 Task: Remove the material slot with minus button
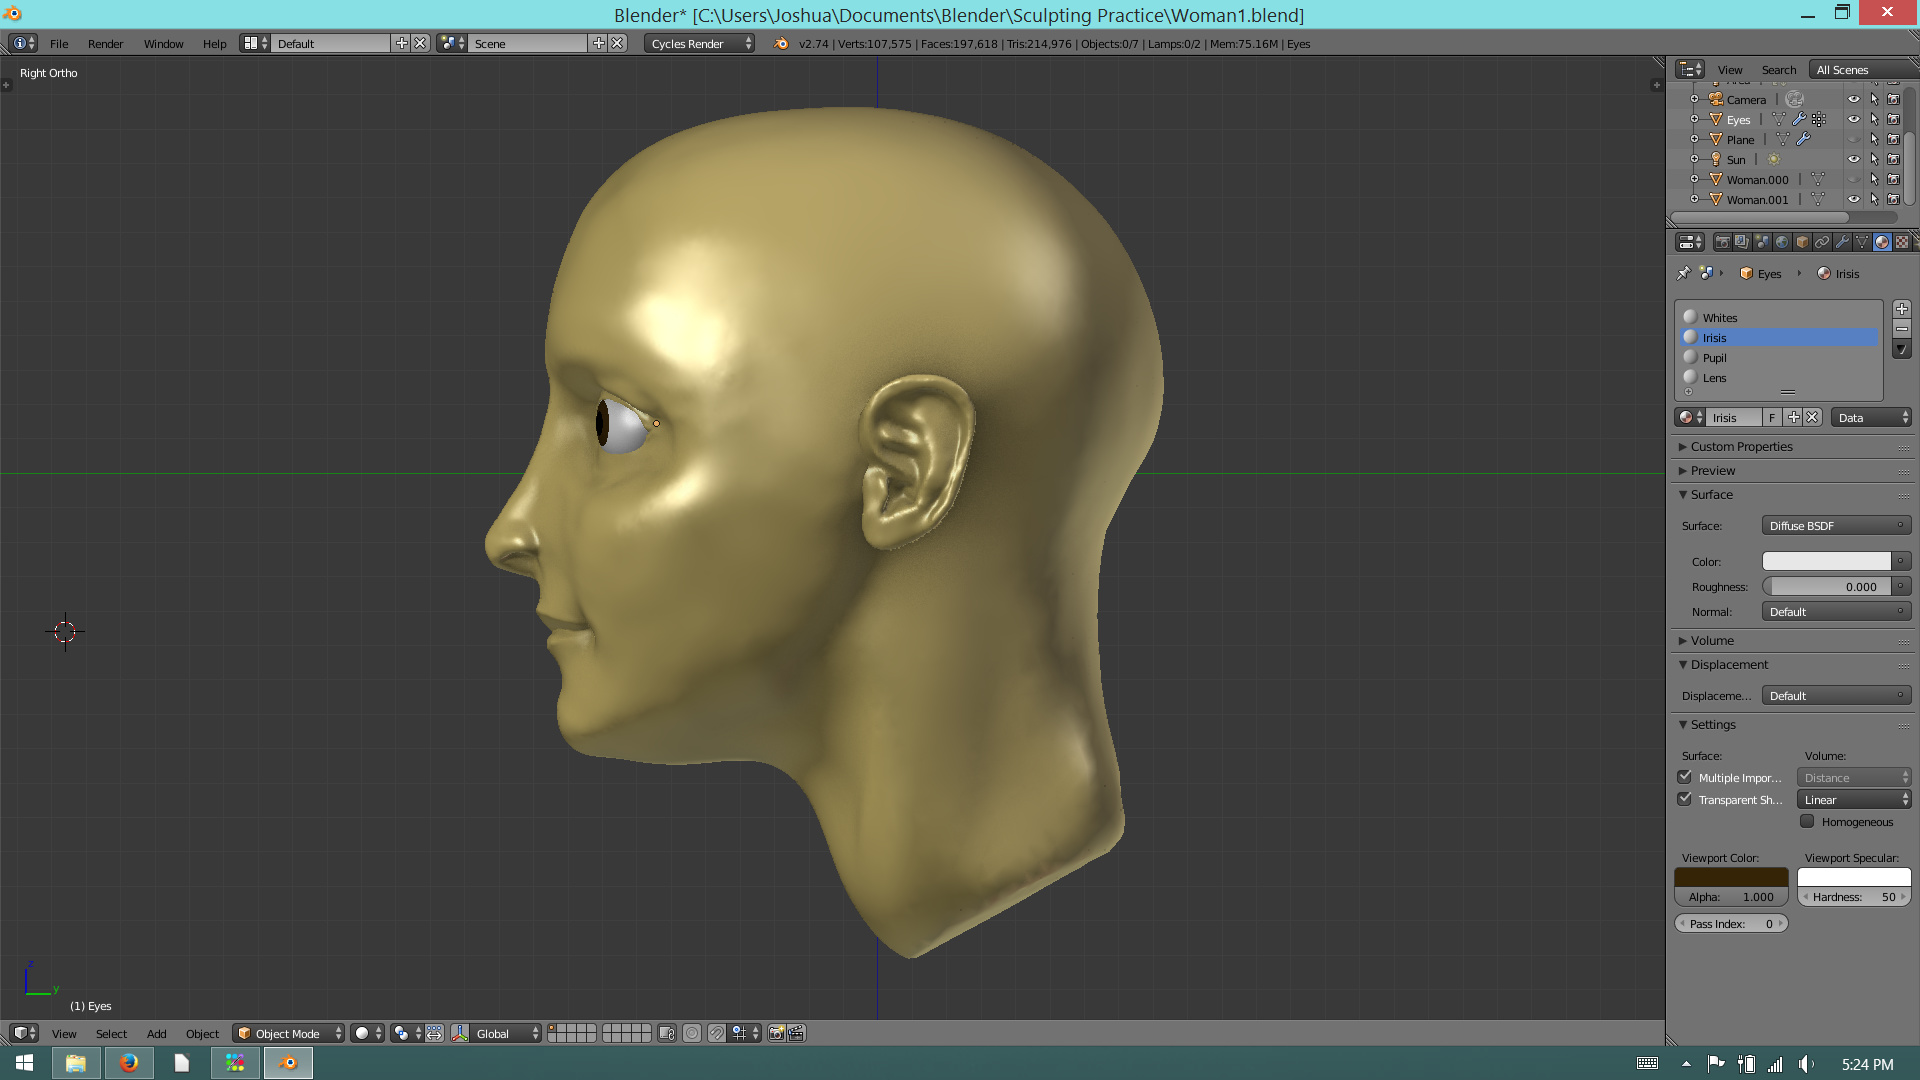[1902, 329]
